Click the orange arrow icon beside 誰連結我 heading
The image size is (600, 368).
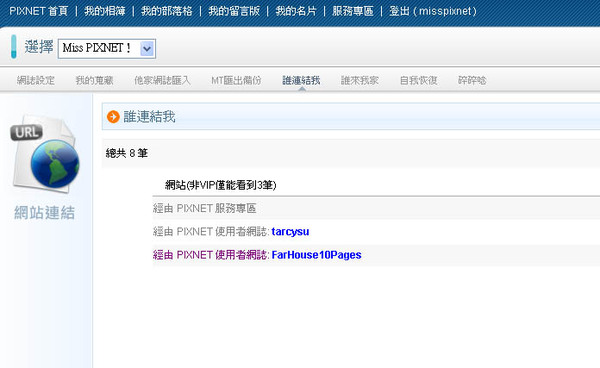click(113, 117)
